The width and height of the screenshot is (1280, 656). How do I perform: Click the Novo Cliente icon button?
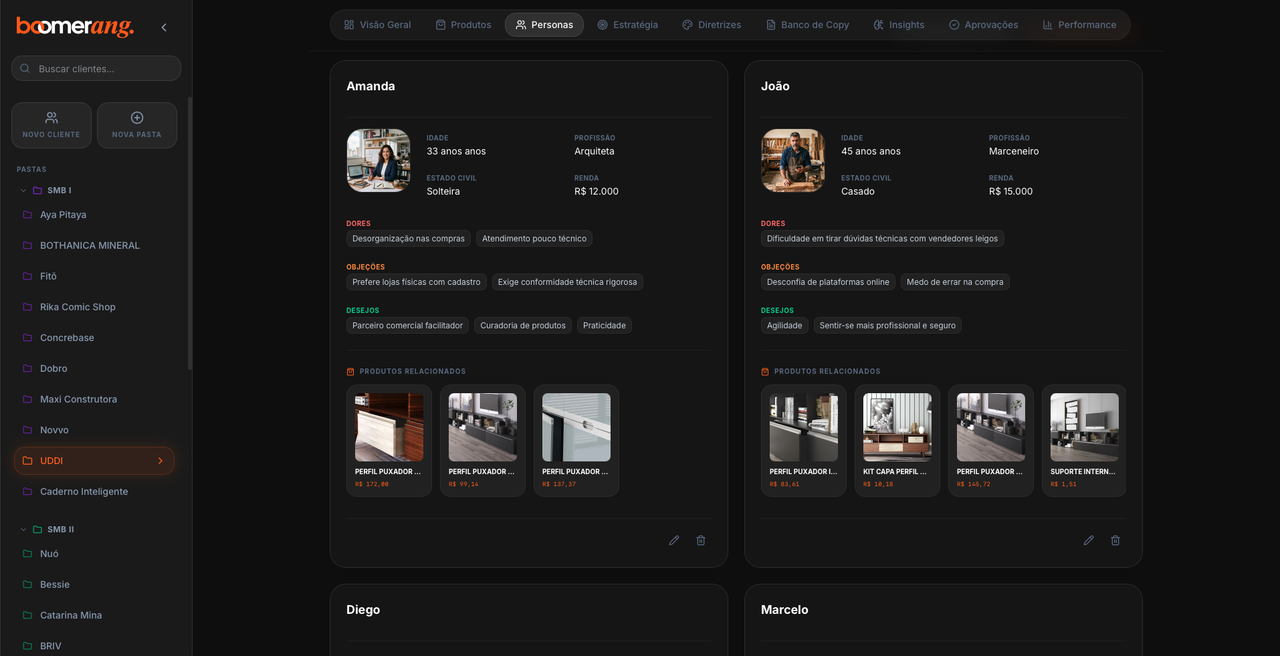(x=51, y=125)
